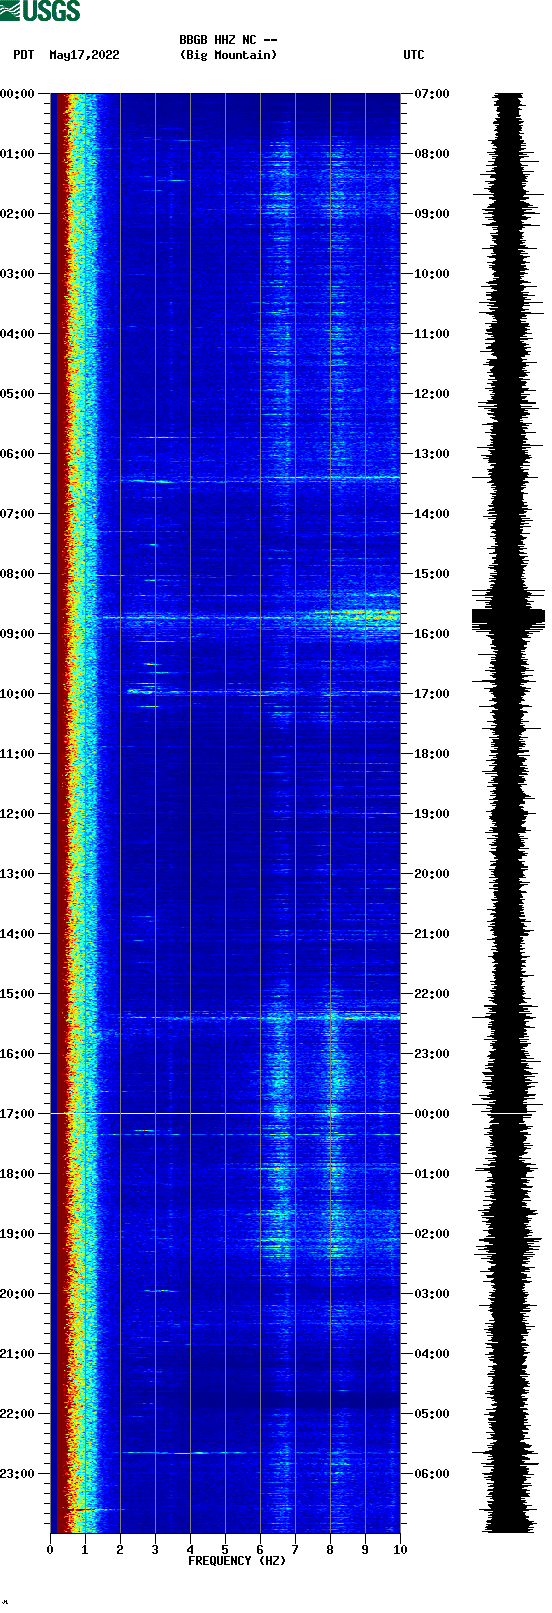Viewport: 552px width, 1613px height.
Task: Click the 21:00 PDT time label
Action: coord(18,1354)
